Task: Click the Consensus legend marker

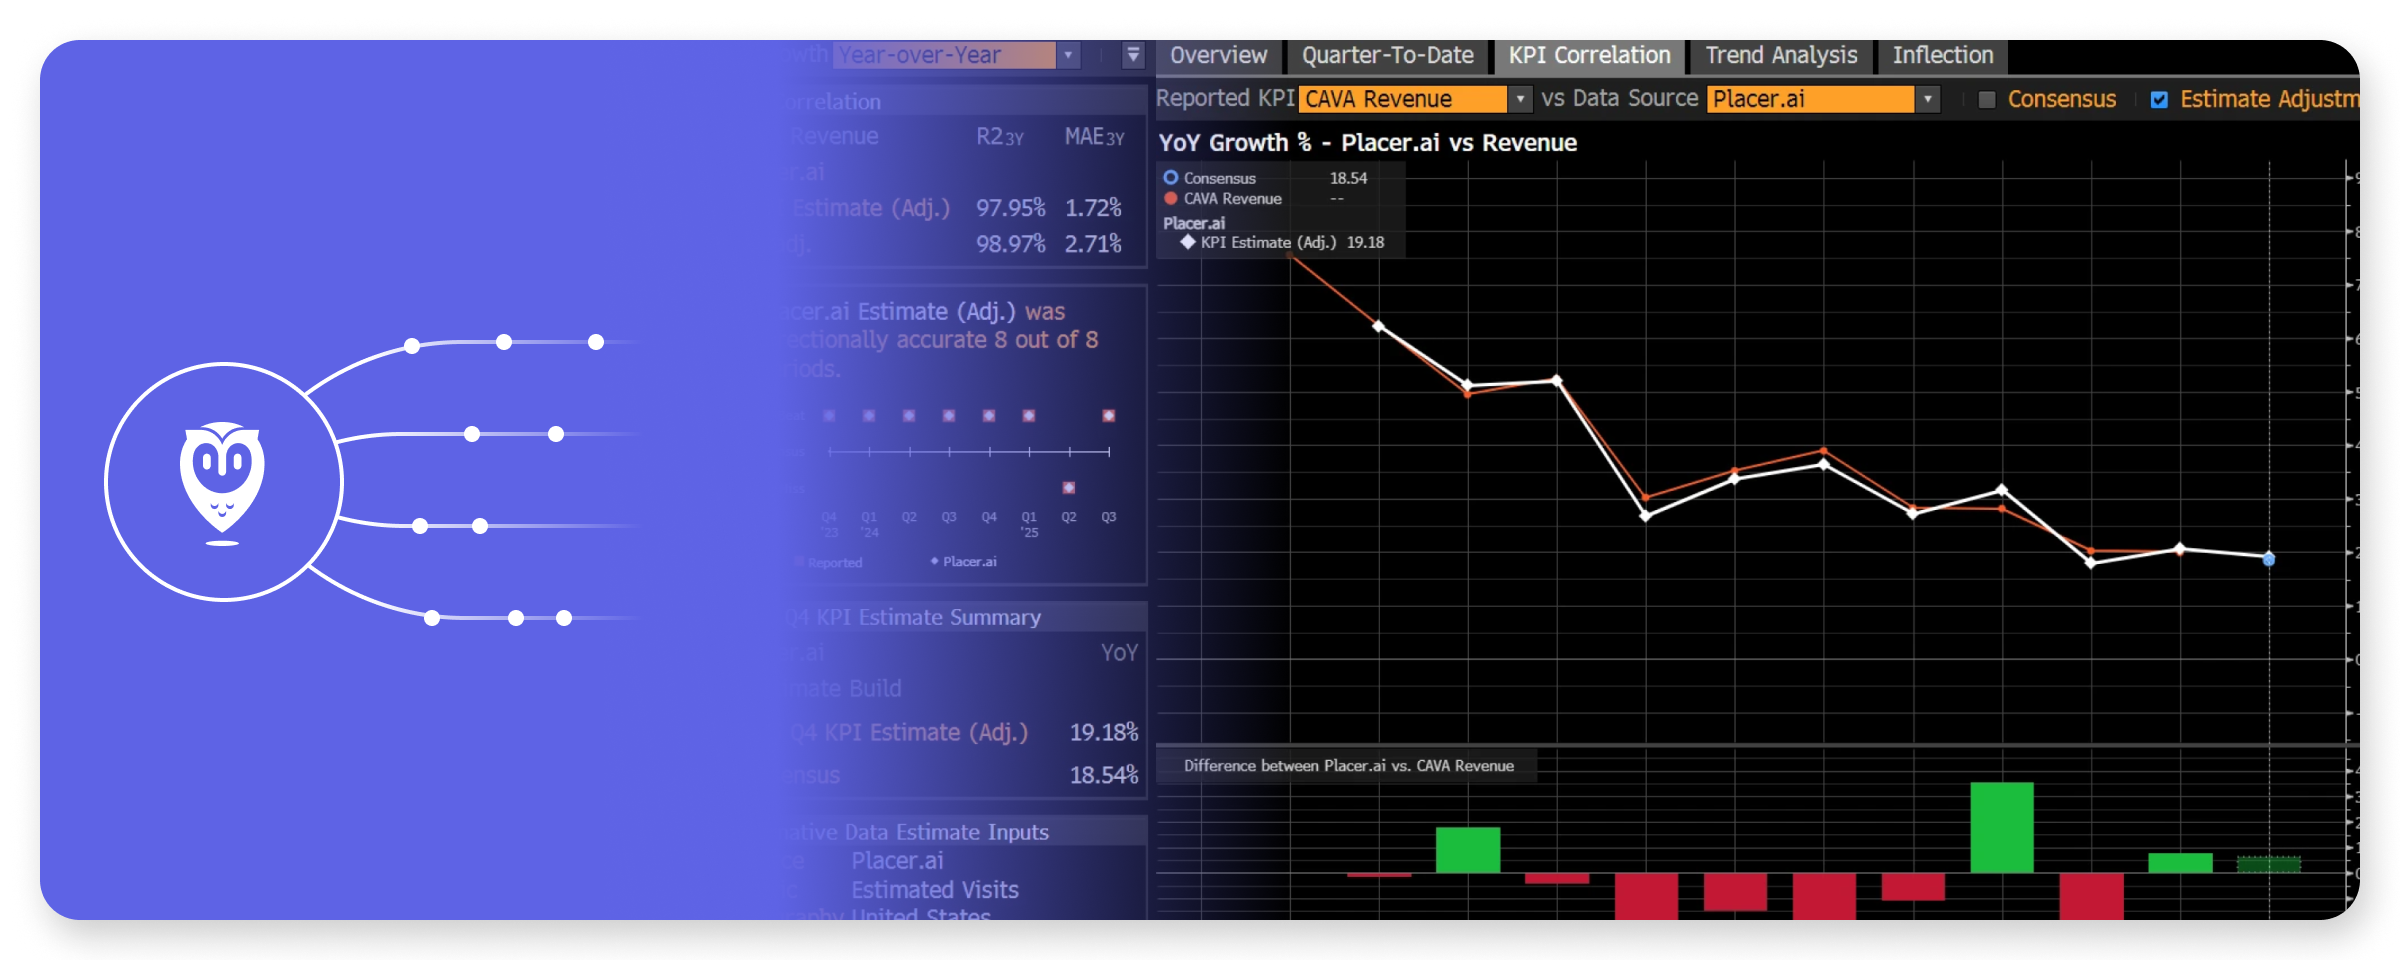Action: tap(1170, 177)
